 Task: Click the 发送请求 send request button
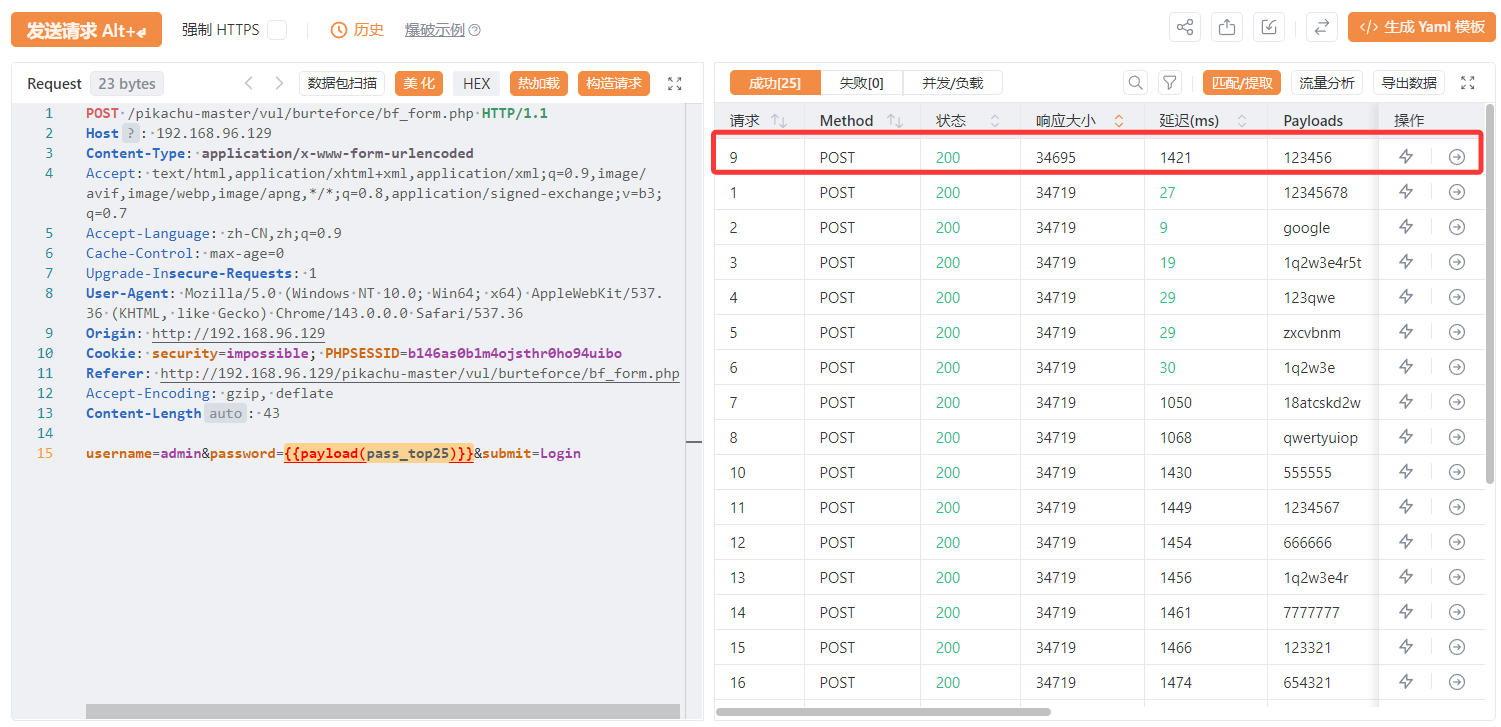tap(86, 30)
